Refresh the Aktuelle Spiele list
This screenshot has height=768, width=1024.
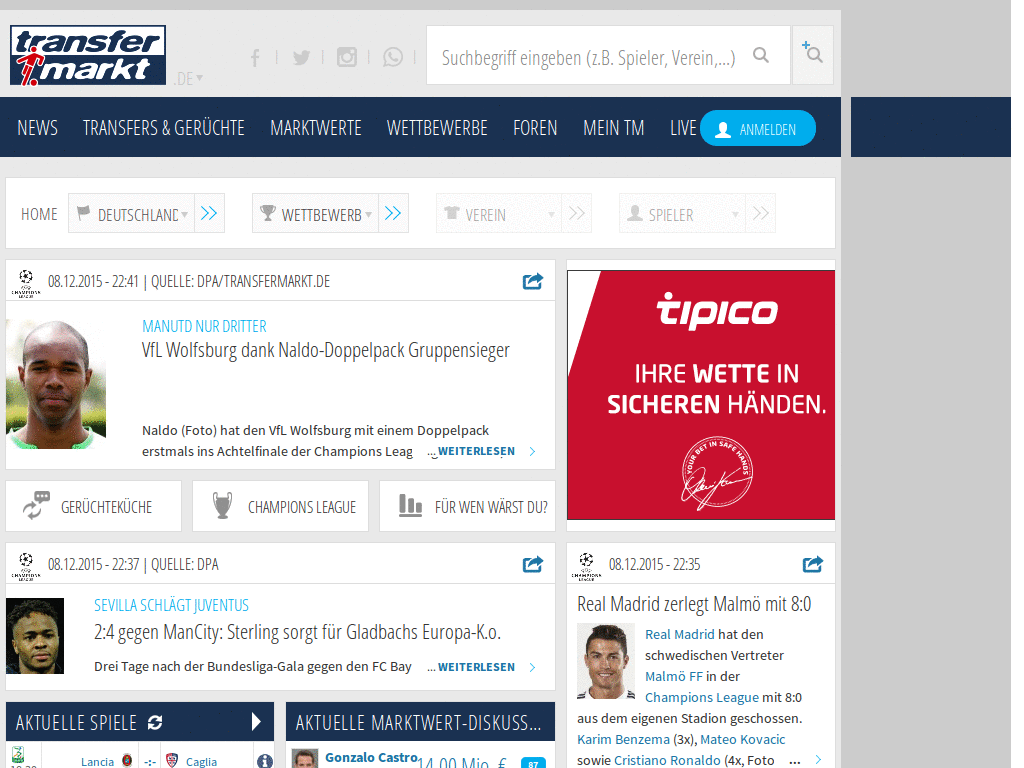[155, 722]
